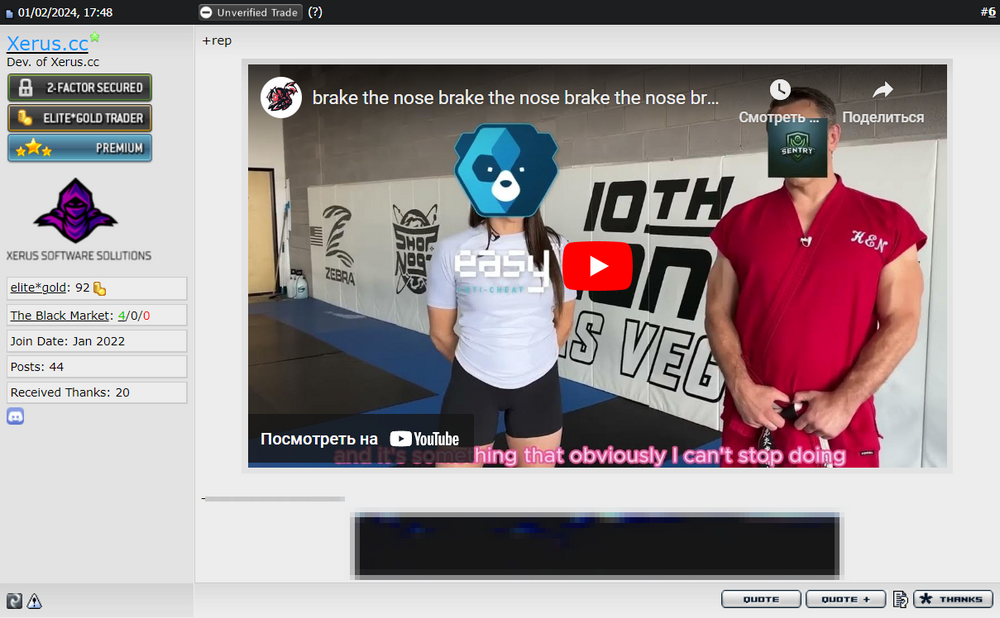This screenshot has width=1000, height=618.
Task: Click the Quote button
Action: pyautogui.click(x=761, y=599)
